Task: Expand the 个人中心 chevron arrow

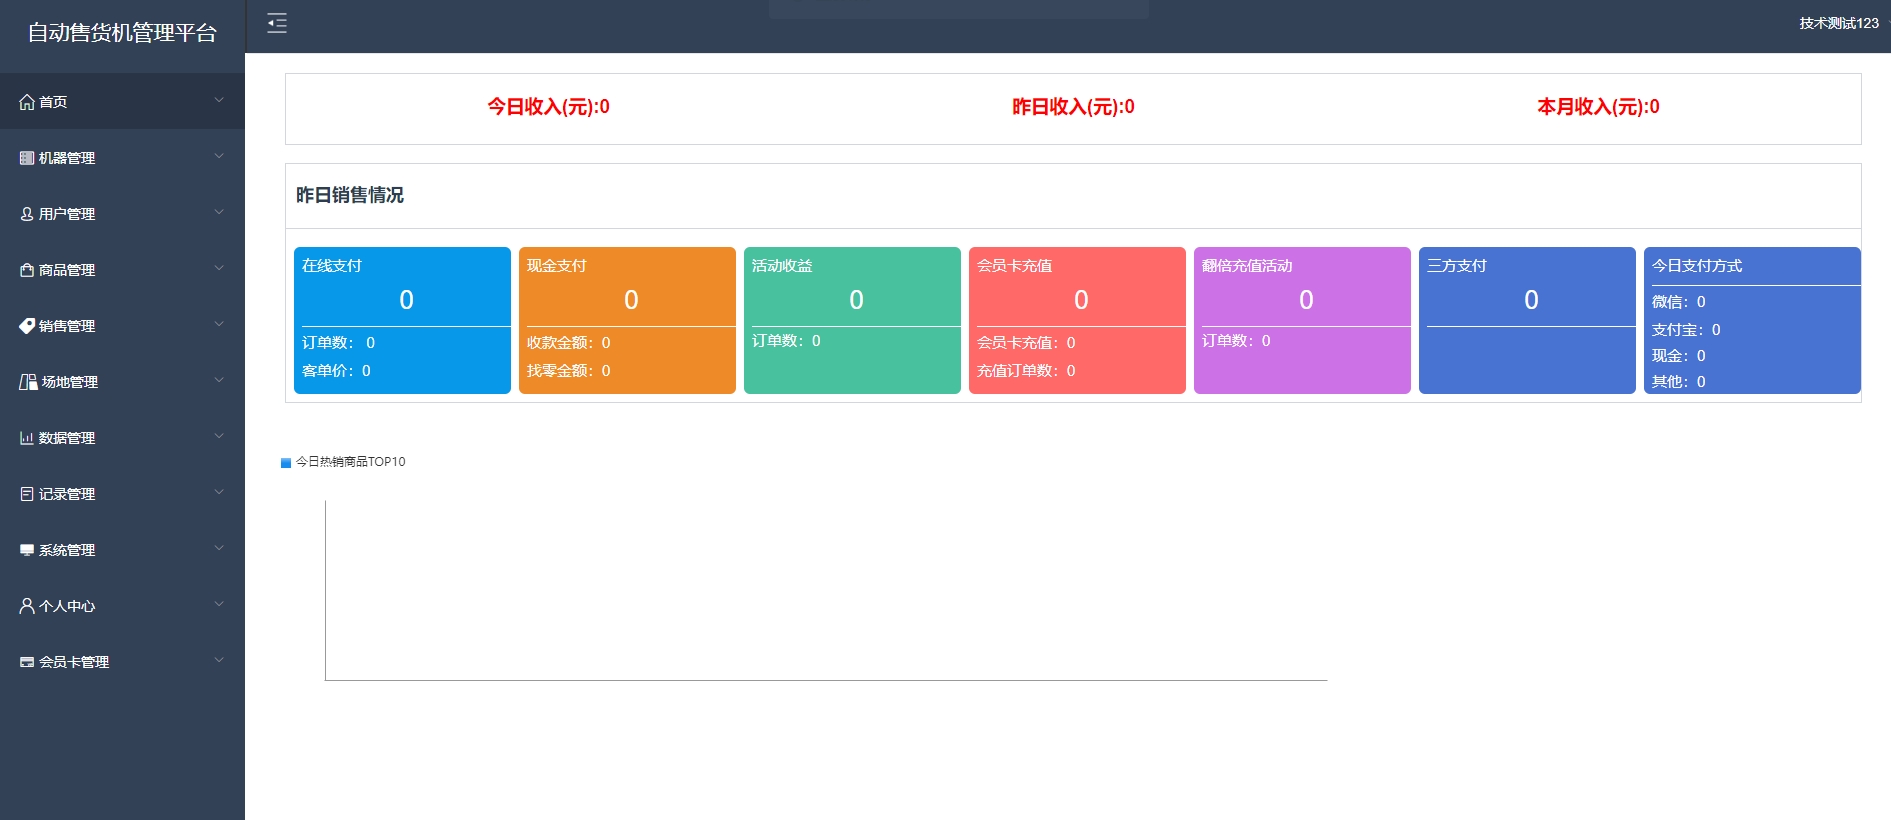Action: (219, 604)
